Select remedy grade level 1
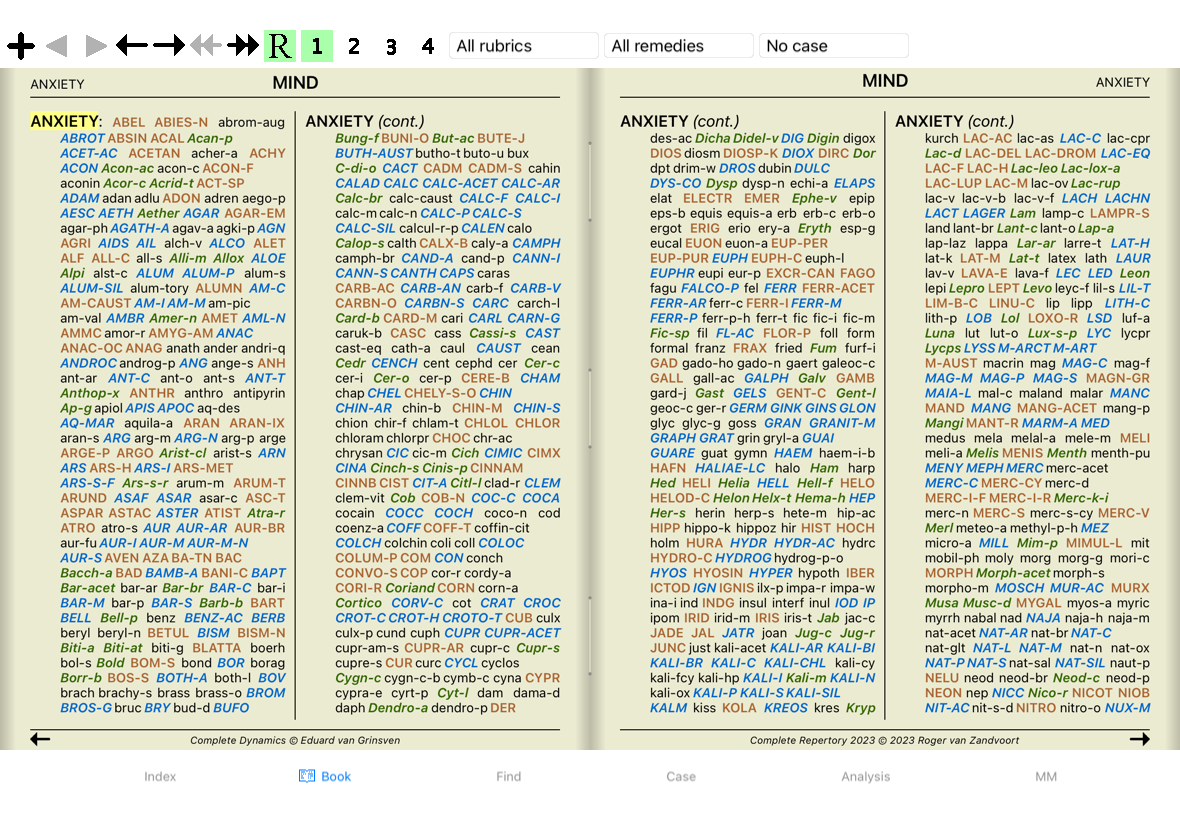Image resolution: width=1180 pixels, height=820 pixels. tap(317, 46)
